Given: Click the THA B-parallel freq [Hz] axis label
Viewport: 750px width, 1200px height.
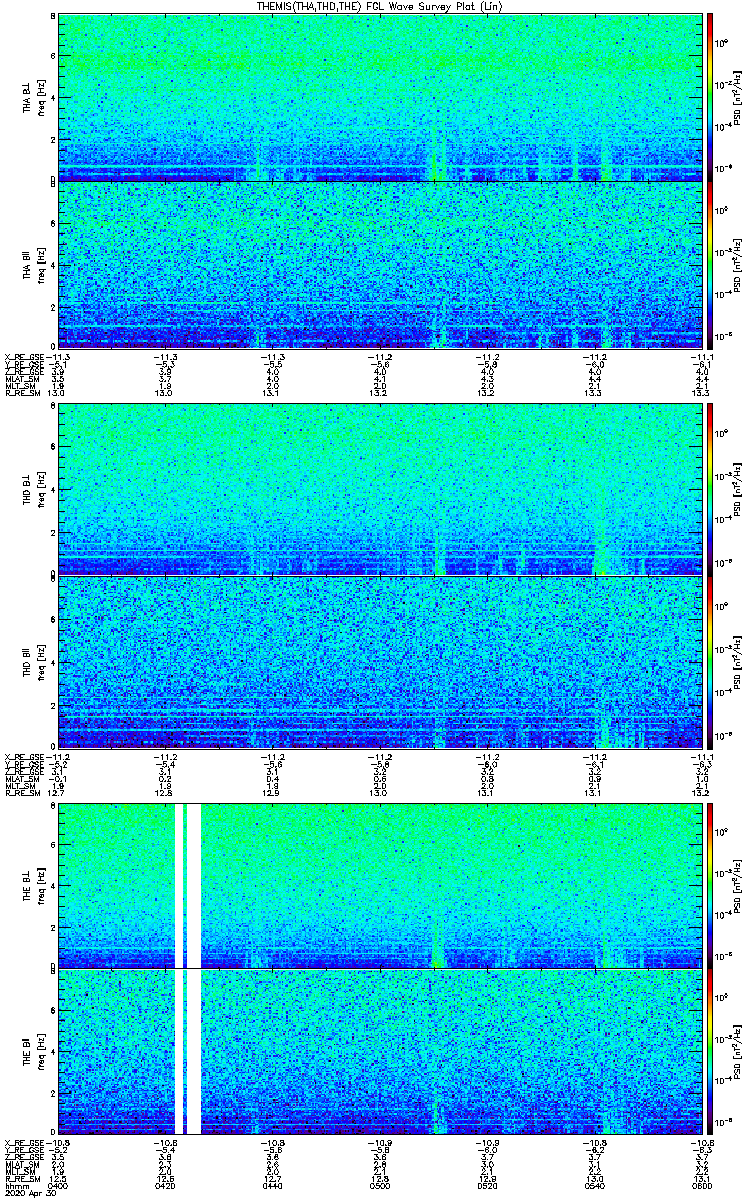Looking at the screenshot, I should pyautogui.click(x=40, y=265).
